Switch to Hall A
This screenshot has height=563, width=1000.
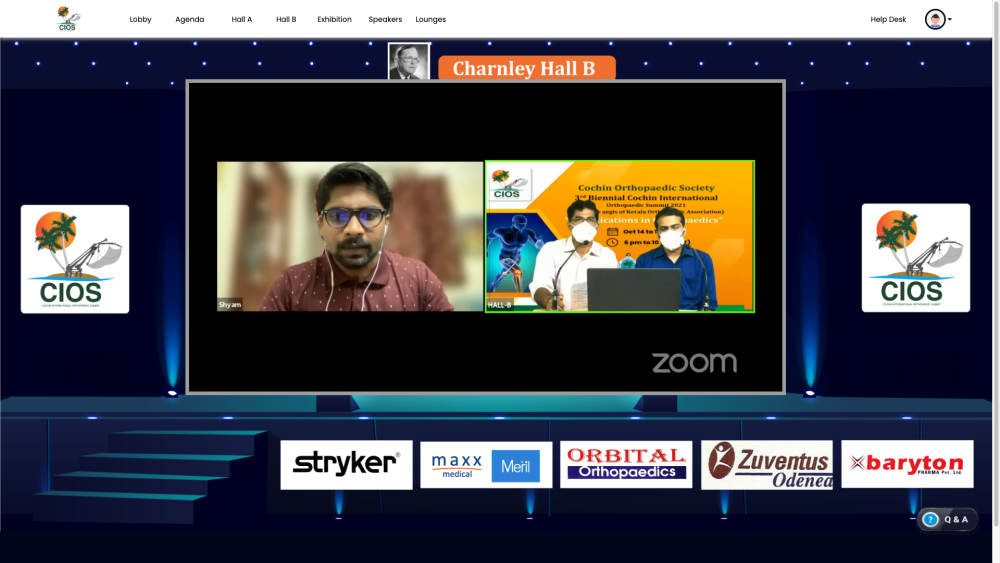(x=242, y=19)
